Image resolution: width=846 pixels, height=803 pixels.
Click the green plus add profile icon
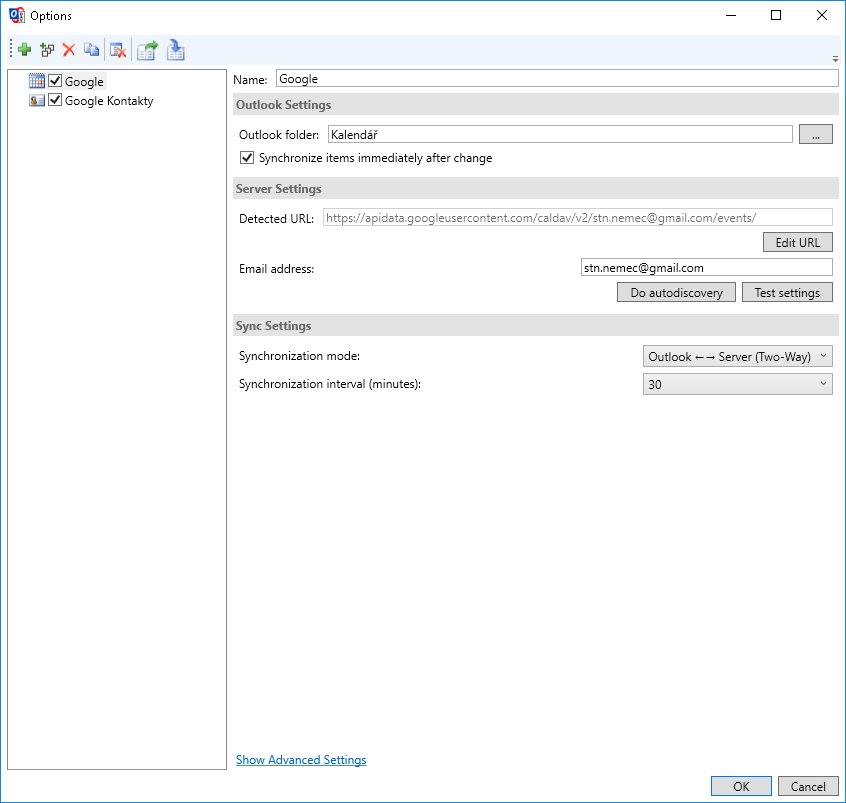25,49
